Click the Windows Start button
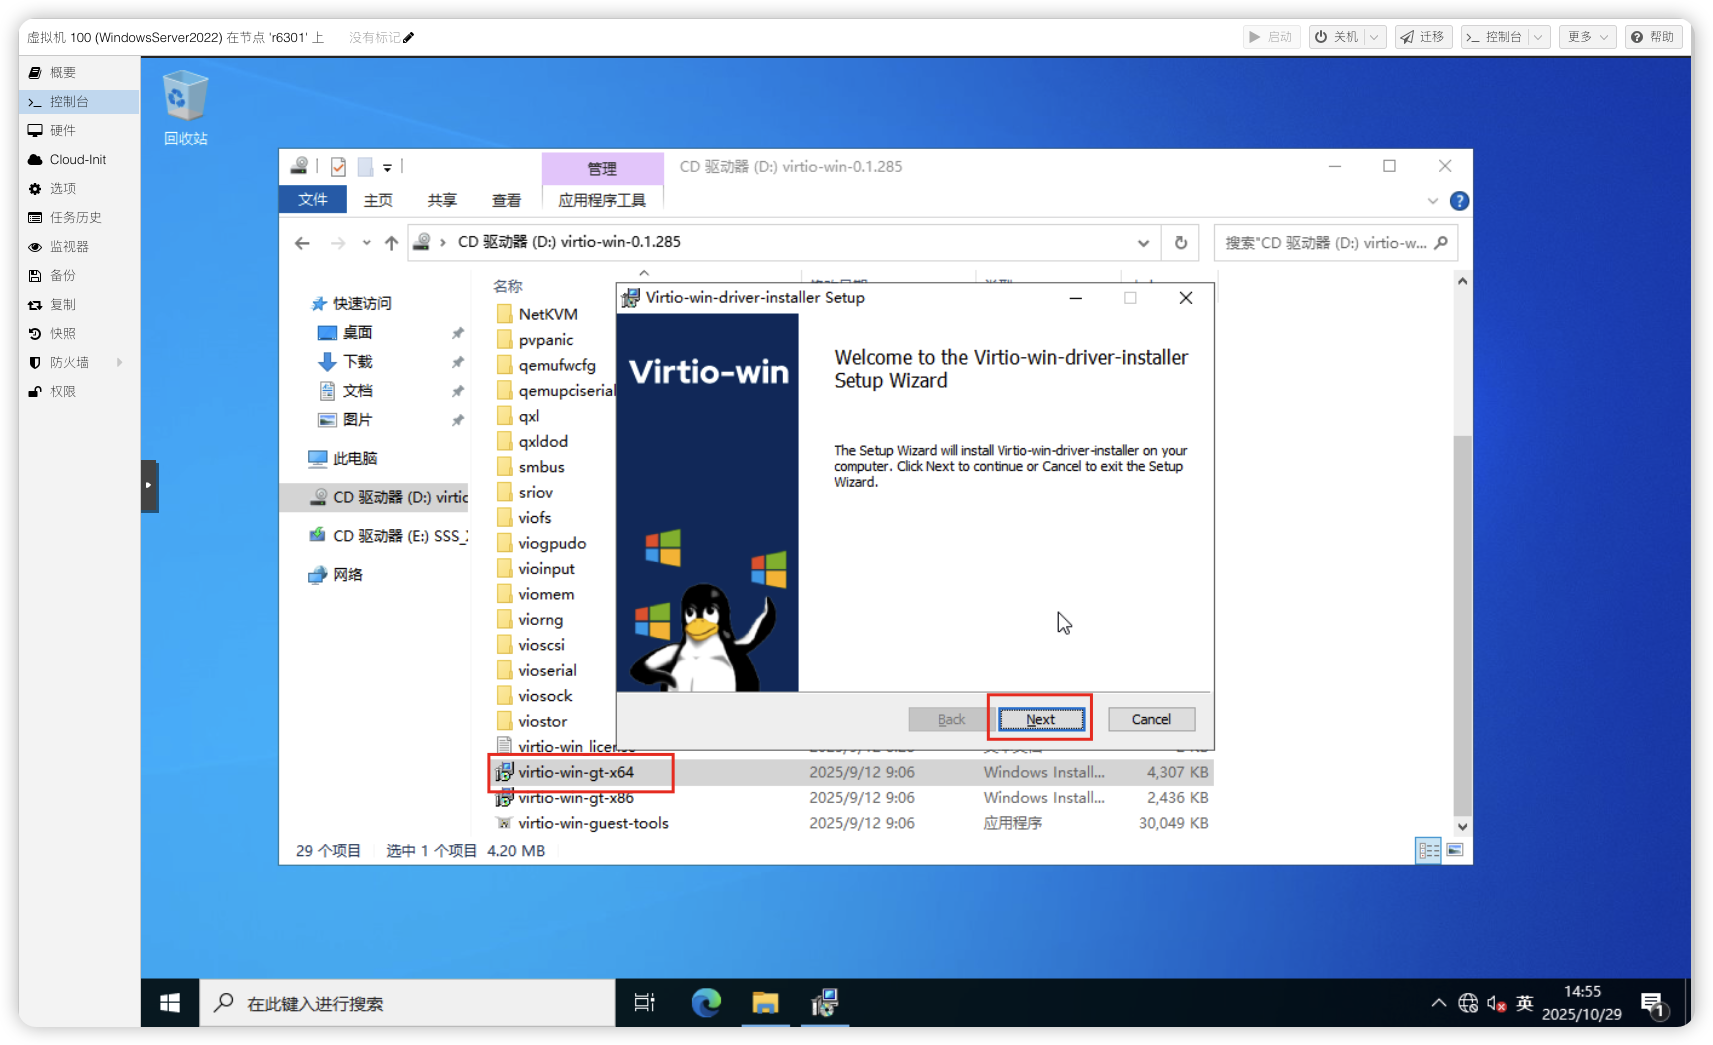The image size is (1713, 1045). [x=170, y=1002]
